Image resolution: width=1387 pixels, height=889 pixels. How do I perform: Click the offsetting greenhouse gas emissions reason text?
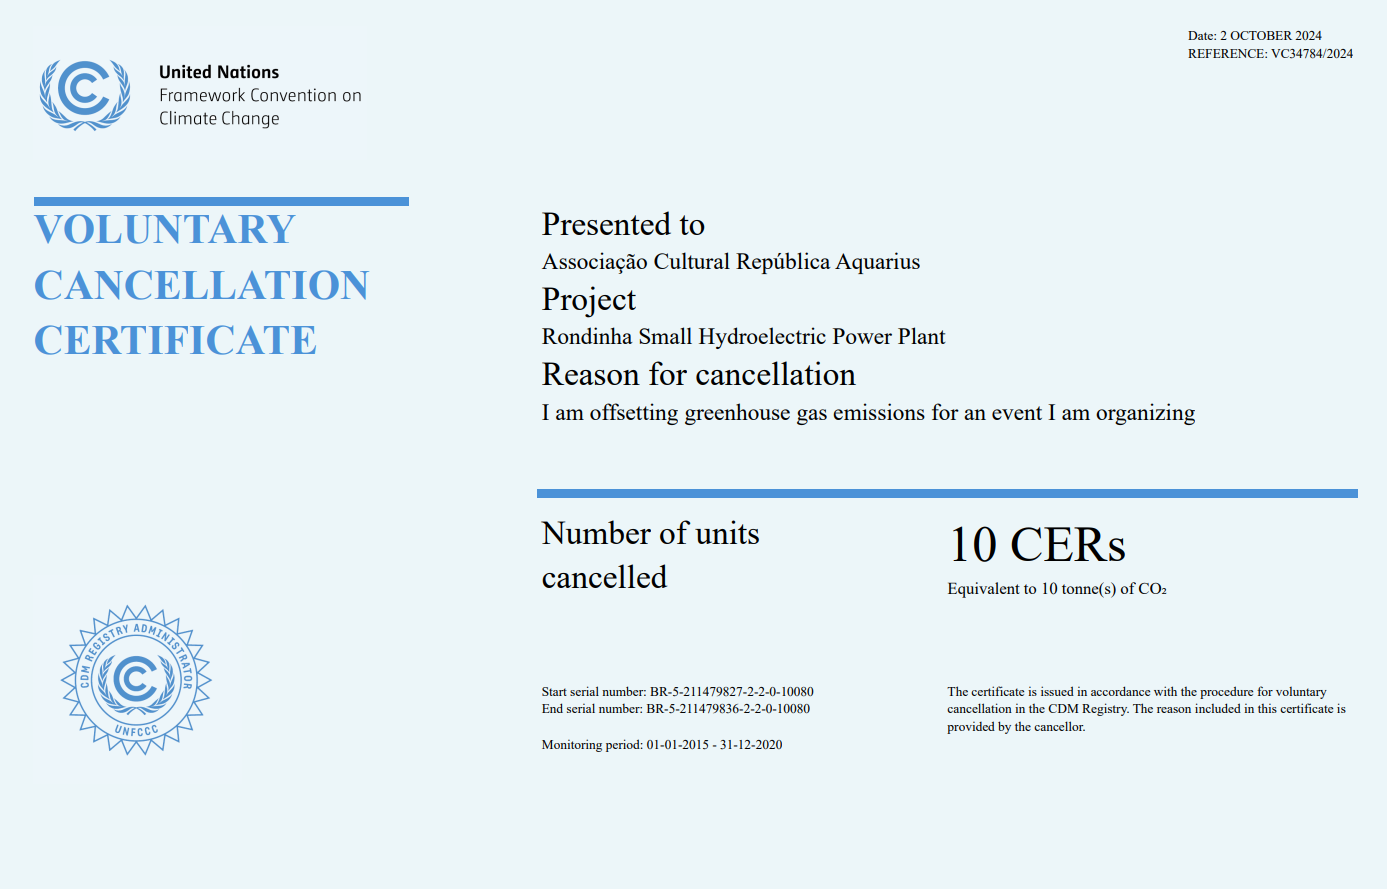click(x=869, y=413)
